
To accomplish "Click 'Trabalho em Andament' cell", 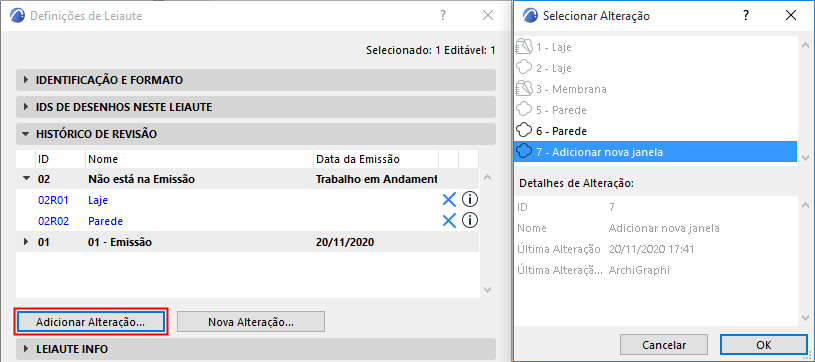I will point(377,179).
